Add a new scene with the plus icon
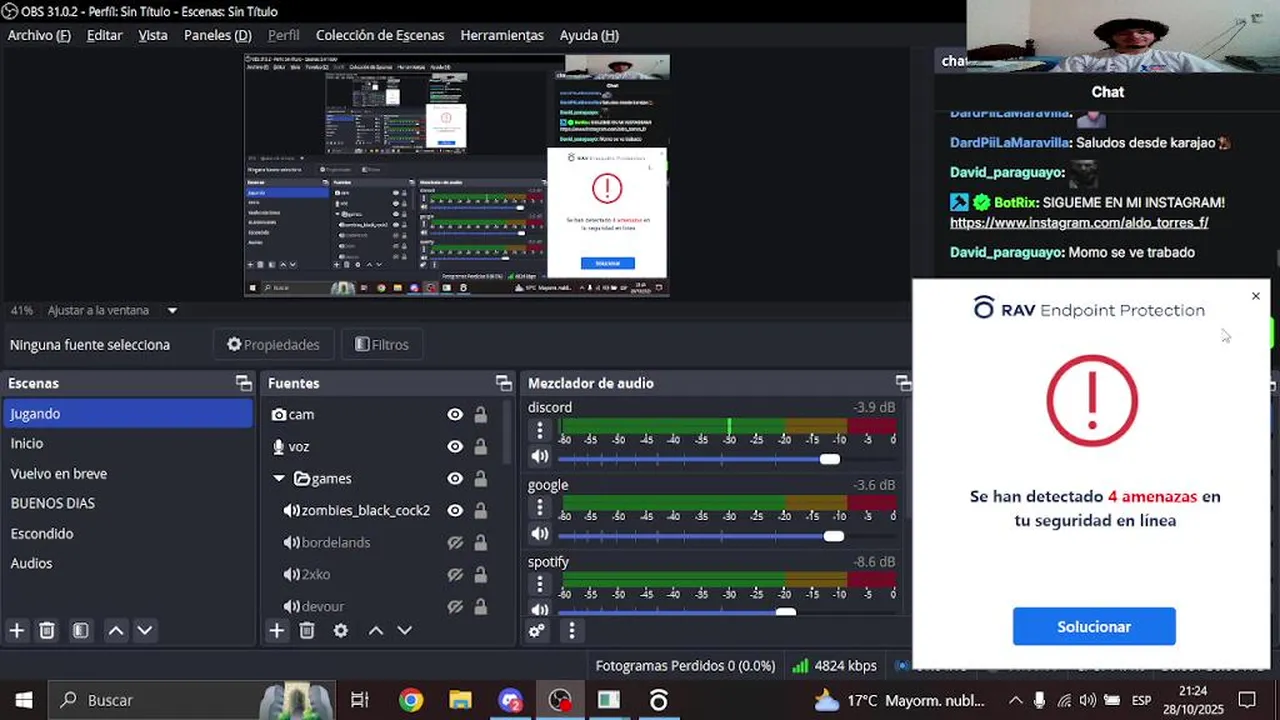 click(17, 630)
